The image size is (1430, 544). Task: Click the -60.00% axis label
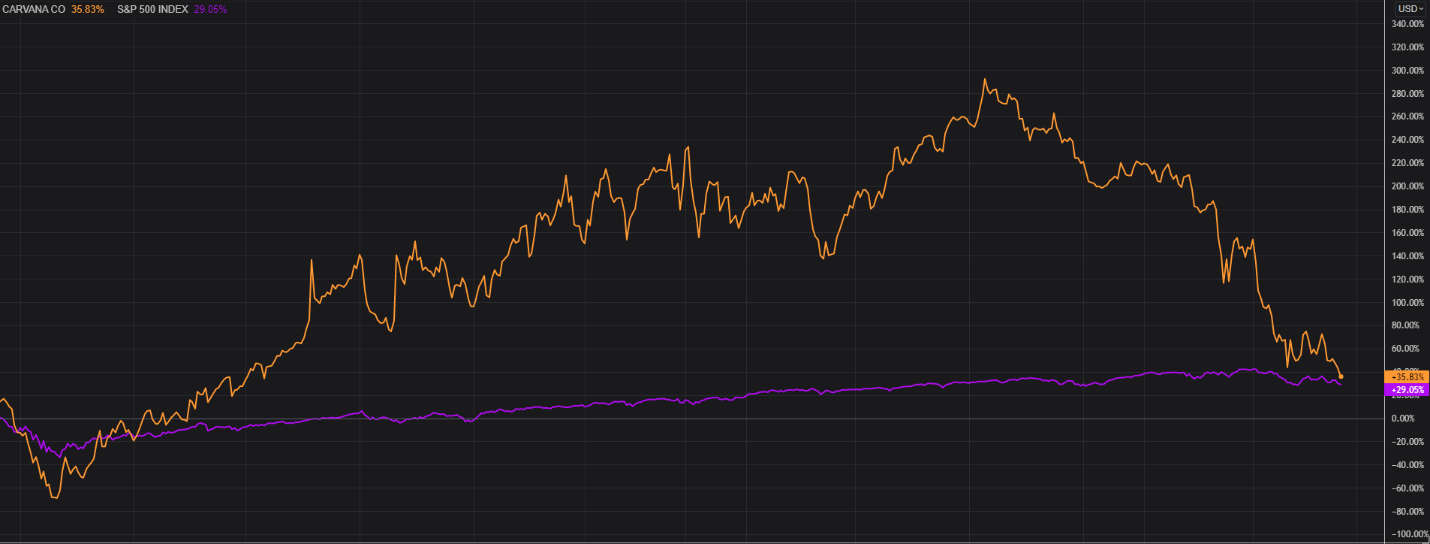tap(1408, 488)
